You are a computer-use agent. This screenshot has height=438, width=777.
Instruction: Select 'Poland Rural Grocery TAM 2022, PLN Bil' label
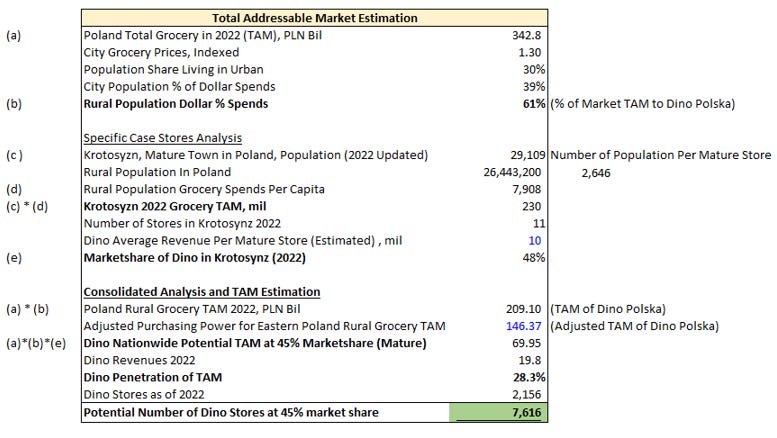[192, 309]
